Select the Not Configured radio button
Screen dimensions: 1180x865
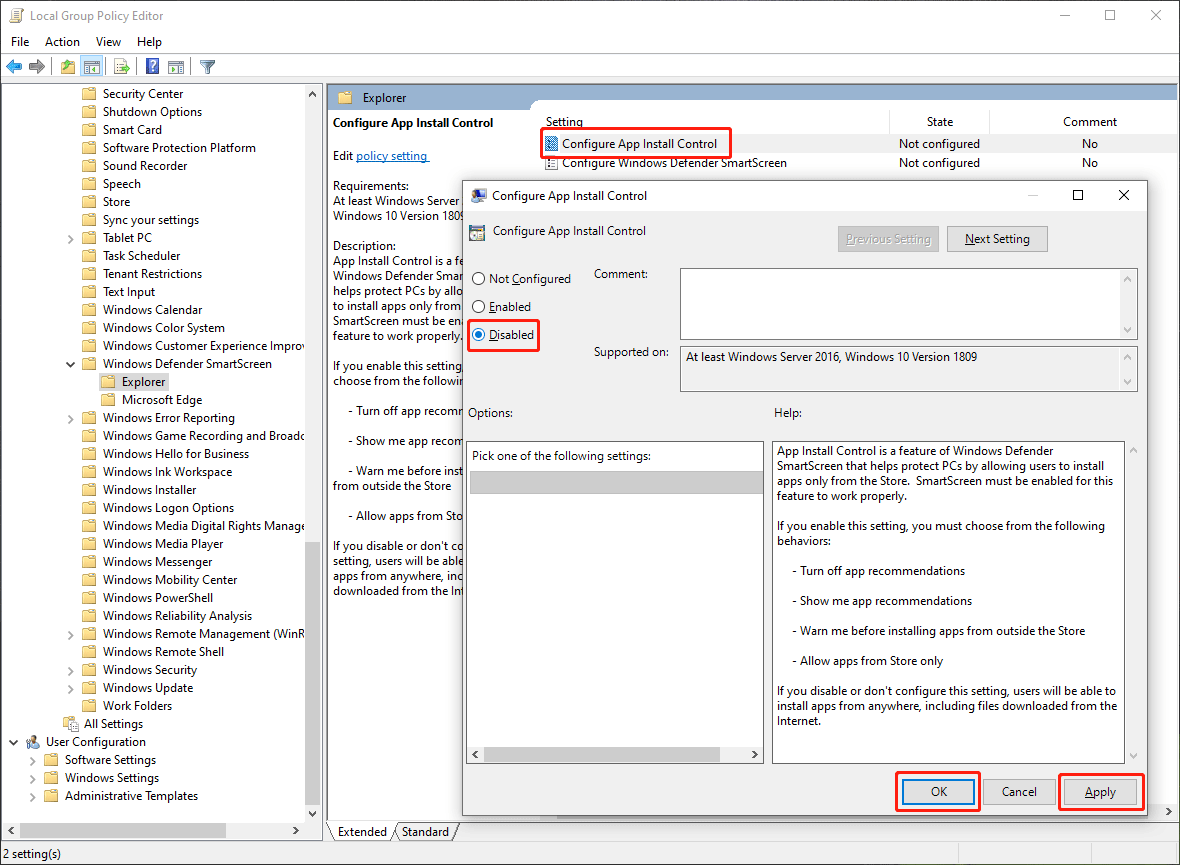479,279
